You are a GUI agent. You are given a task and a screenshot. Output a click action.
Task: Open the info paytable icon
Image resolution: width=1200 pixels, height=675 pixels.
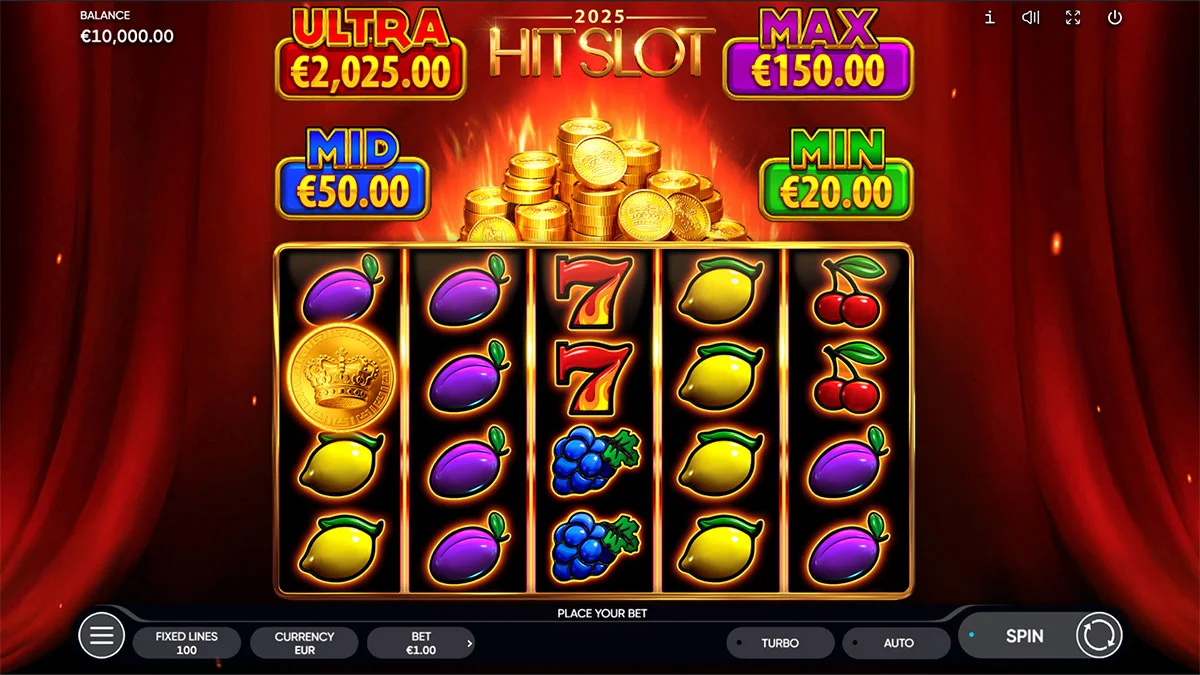[990, 17]
